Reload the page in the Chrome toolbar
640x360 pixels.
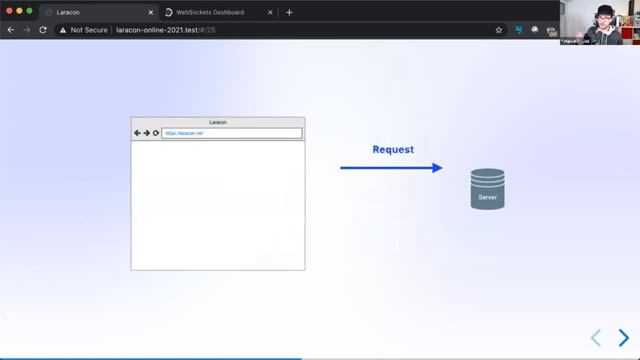(43, 30)
